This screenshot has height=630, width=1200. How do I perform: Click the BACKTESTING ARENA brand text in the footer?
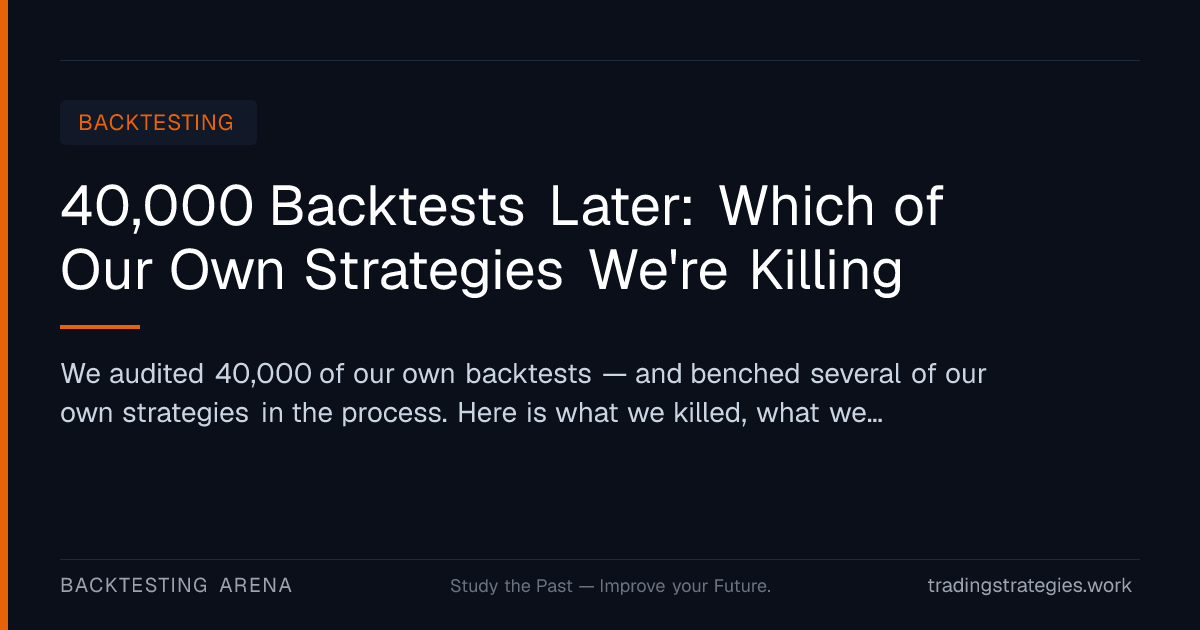(x=176, y=586)
